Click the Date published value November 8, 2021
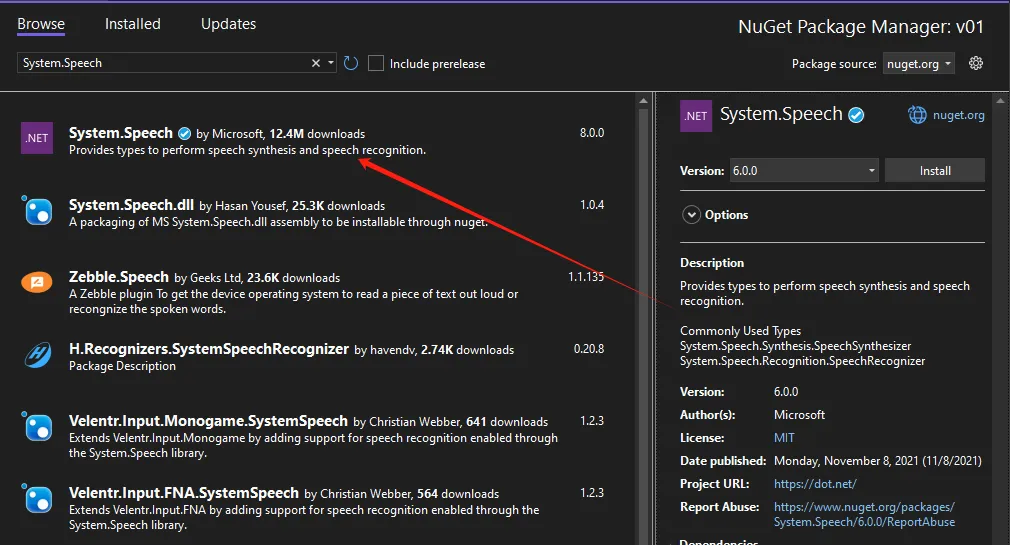Image resolution: width=1010 pixels, height=545 pixels. 878,461
